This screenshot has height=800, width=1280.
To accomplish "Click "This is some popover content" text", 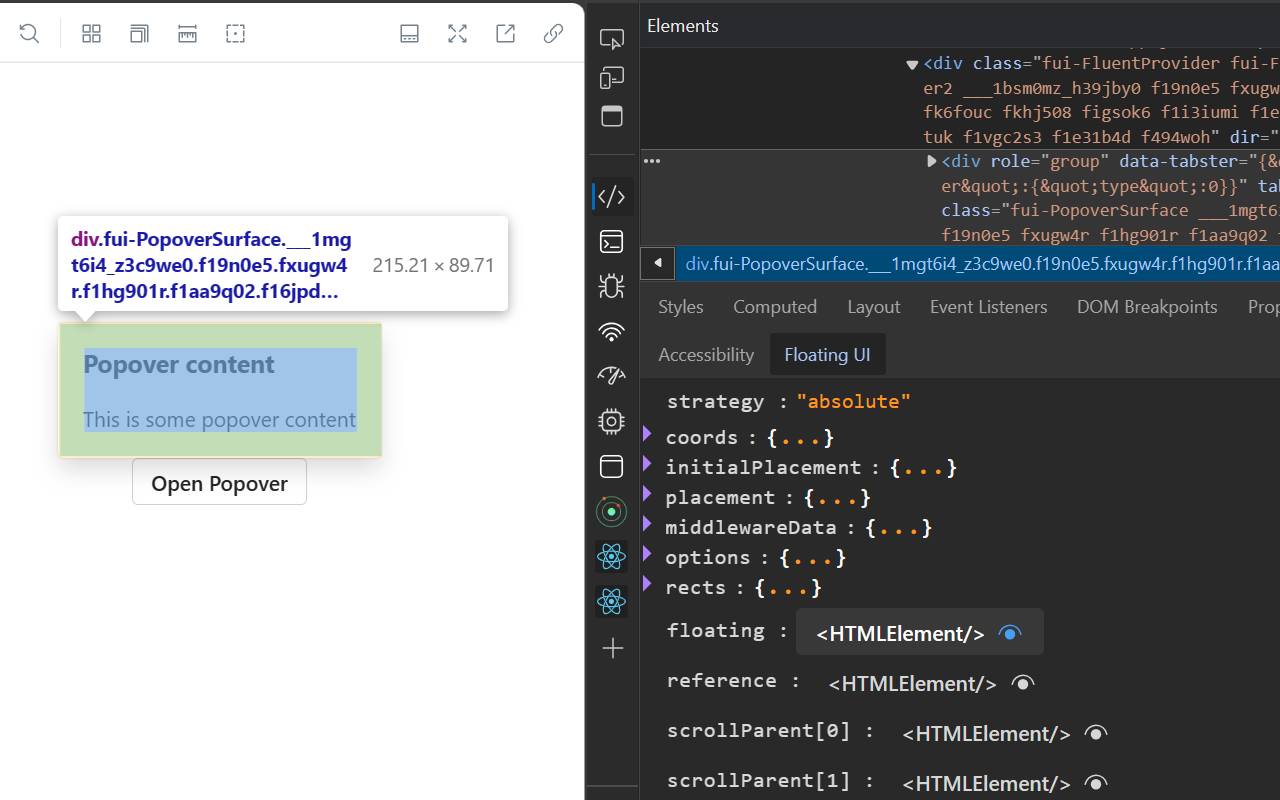I will click(x=220, y=420).
